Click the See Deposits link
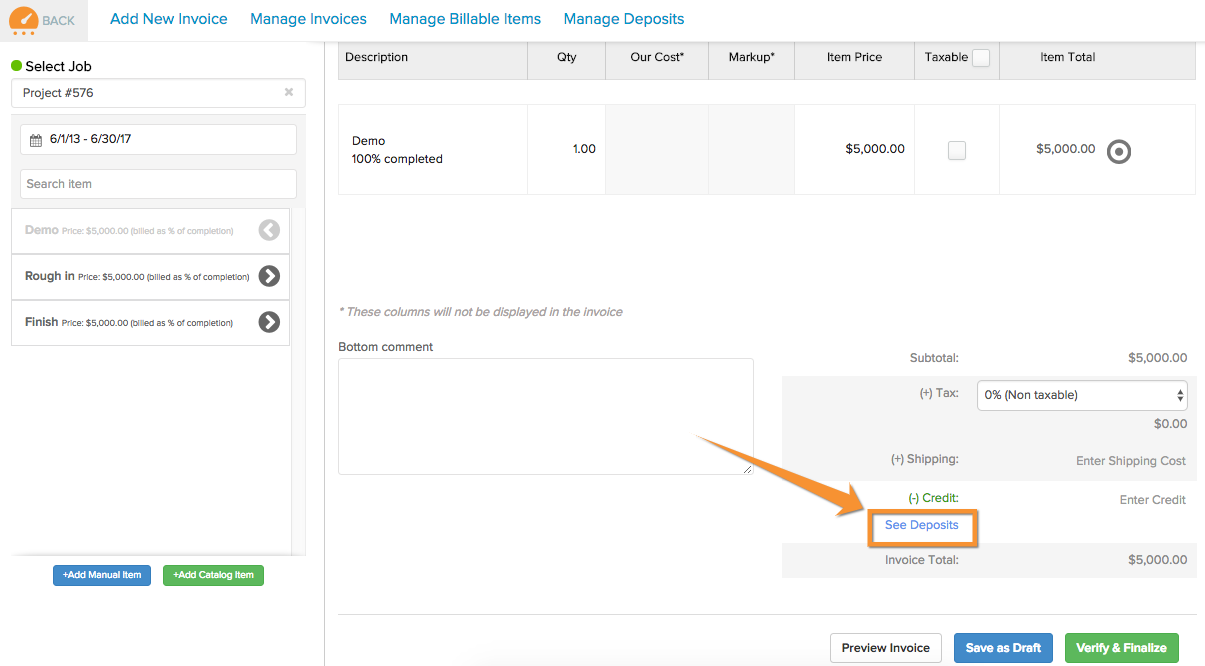Image resolution: width=1205 pixels, height=666 pixels. (922, 525)
